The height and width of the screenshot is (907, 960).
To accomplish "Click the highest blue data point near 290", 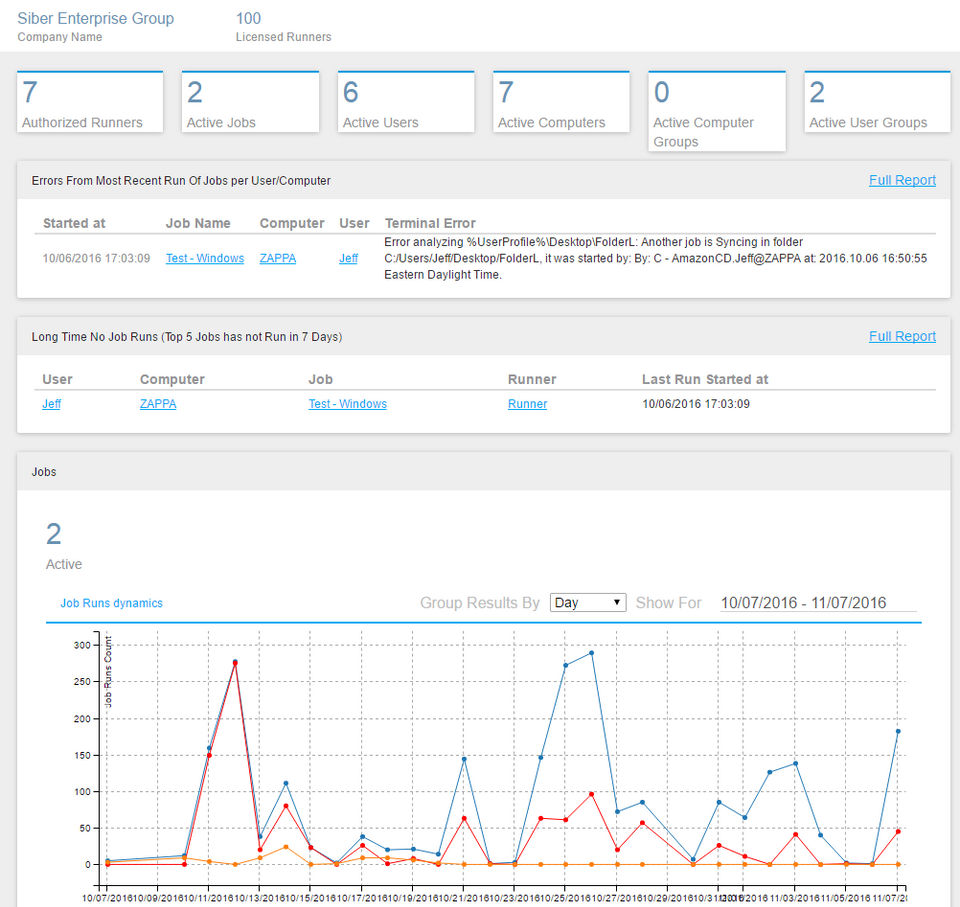I will point(591,653).
